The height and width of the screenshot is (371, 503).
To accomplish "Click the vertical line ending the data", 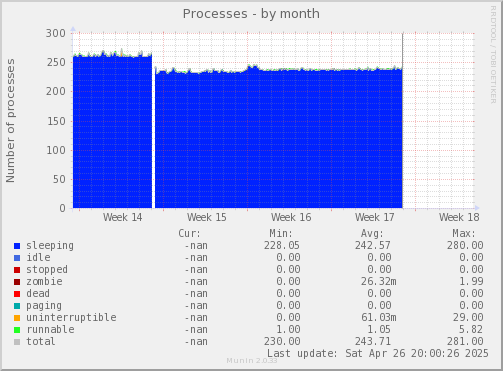I will (x=403, y=121).
